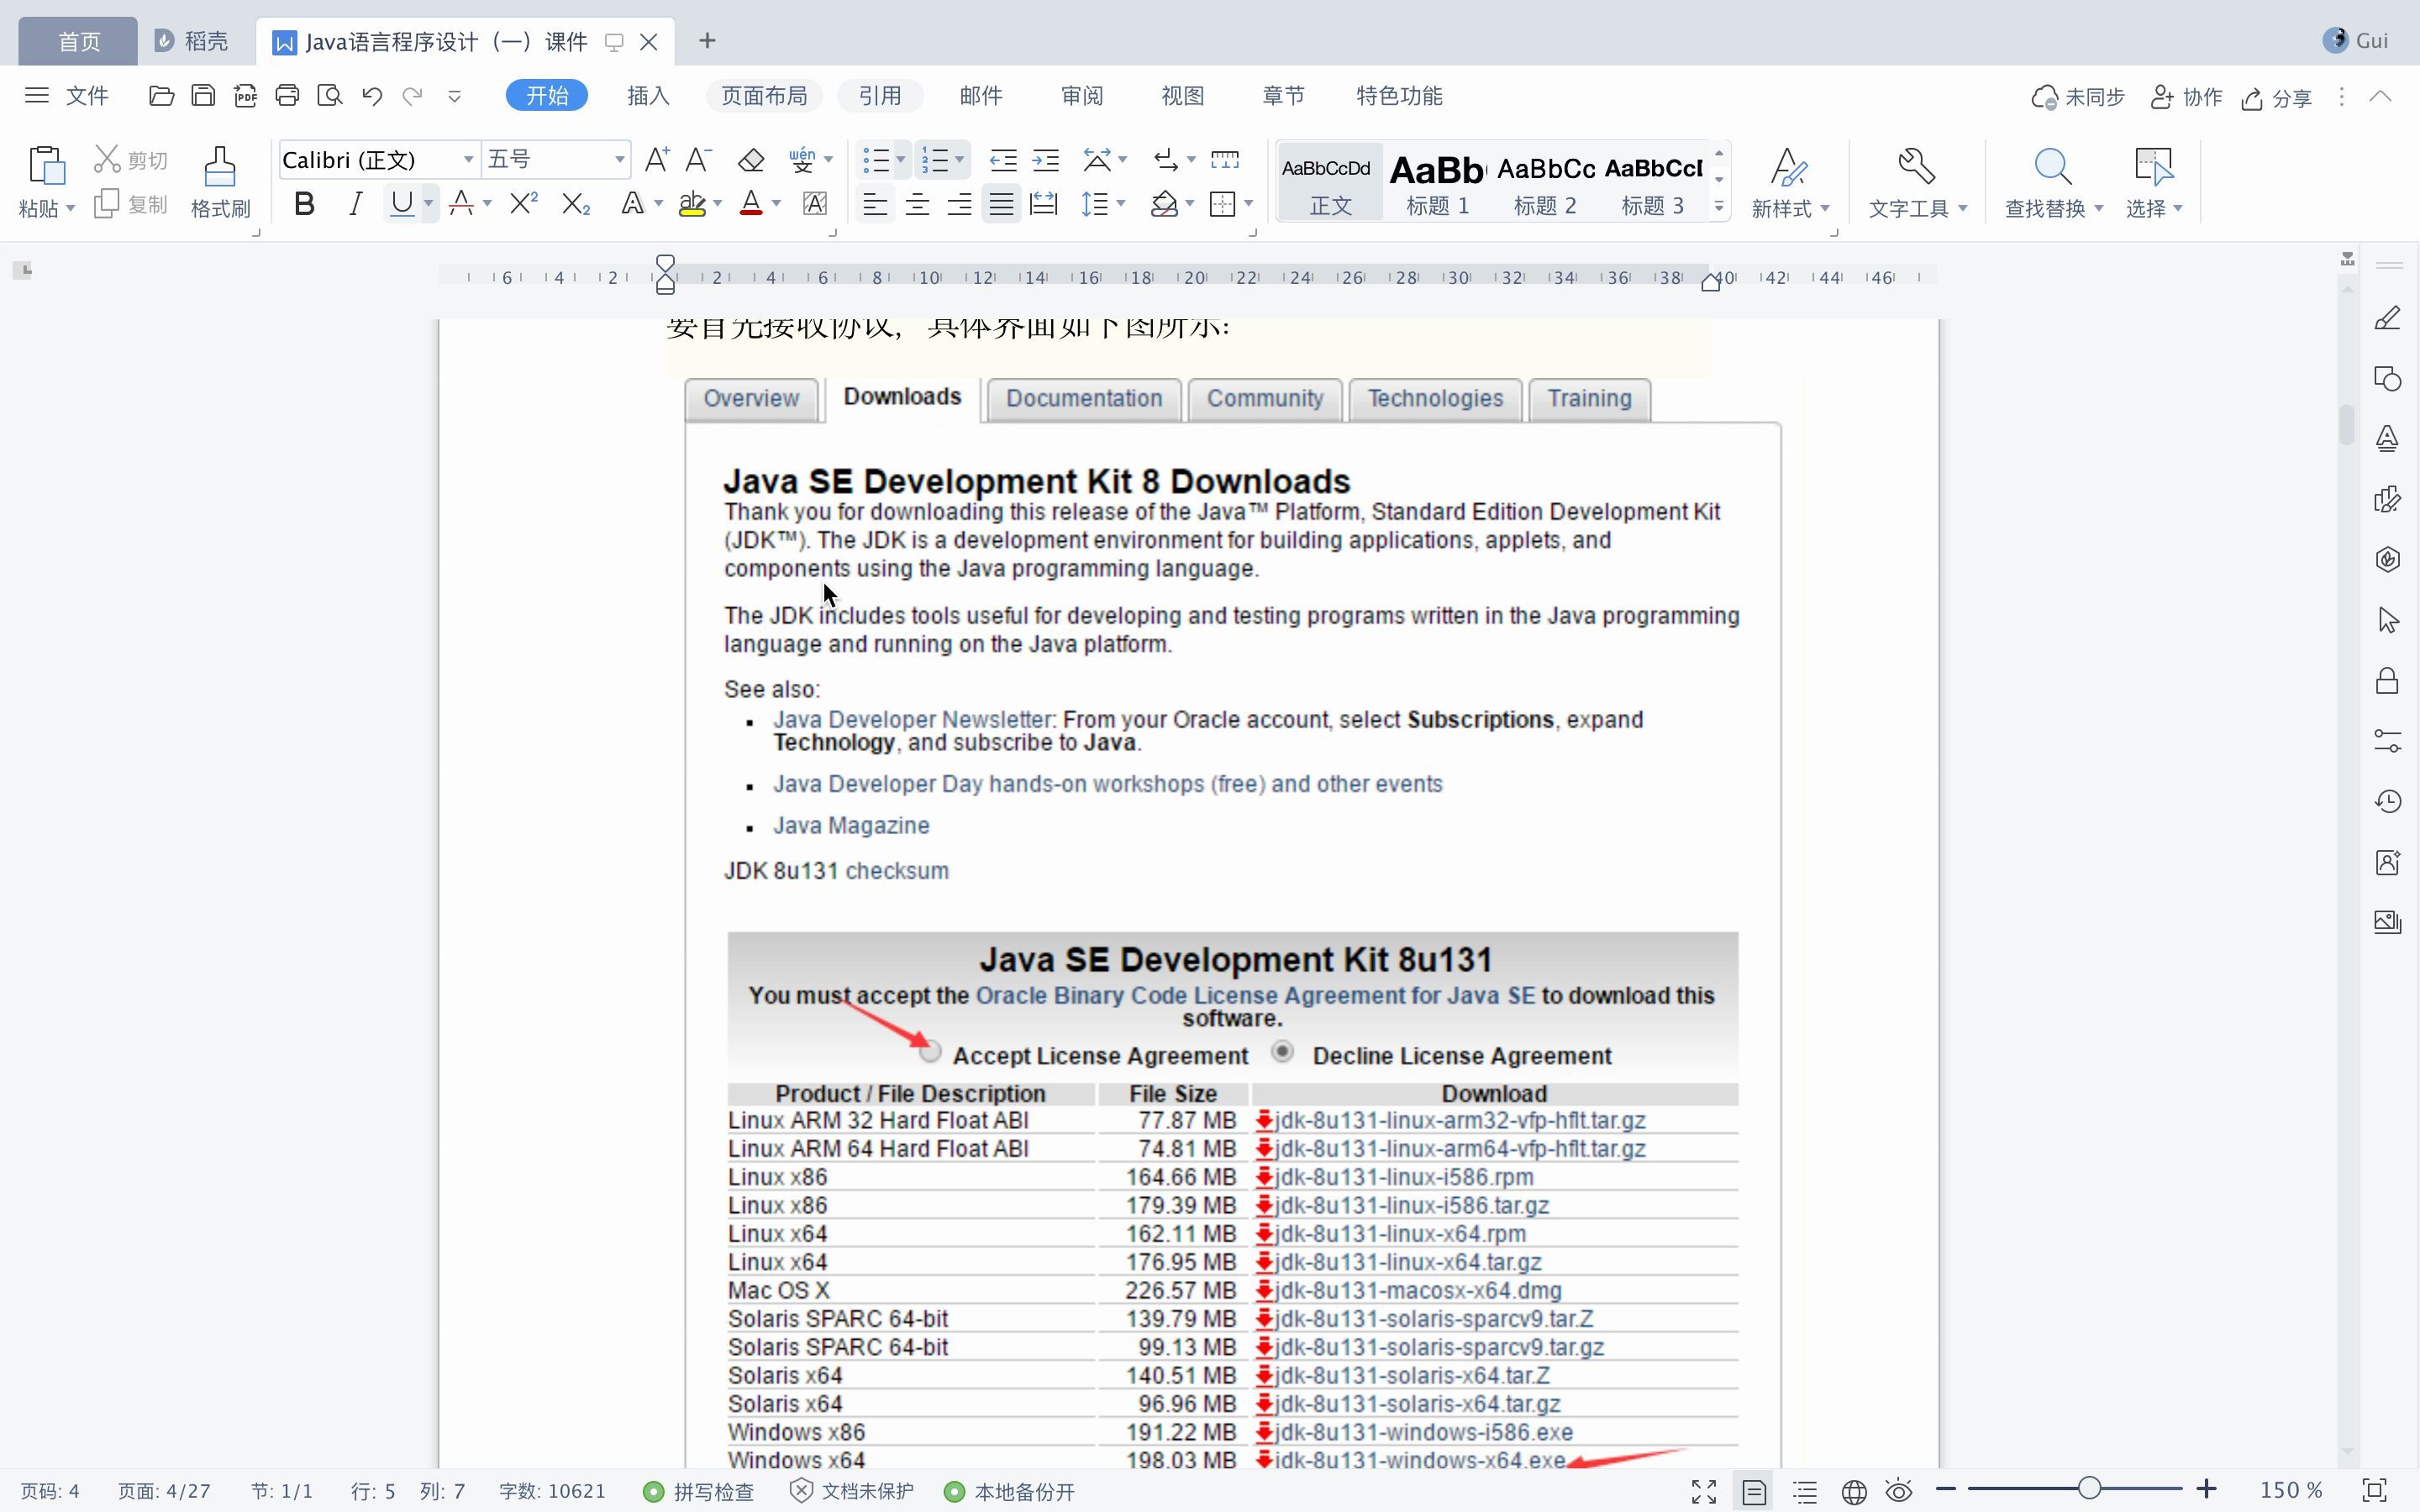Open history clock icon in right sidebar
Viewport: 2420px width, 1512px height.
2388,801
